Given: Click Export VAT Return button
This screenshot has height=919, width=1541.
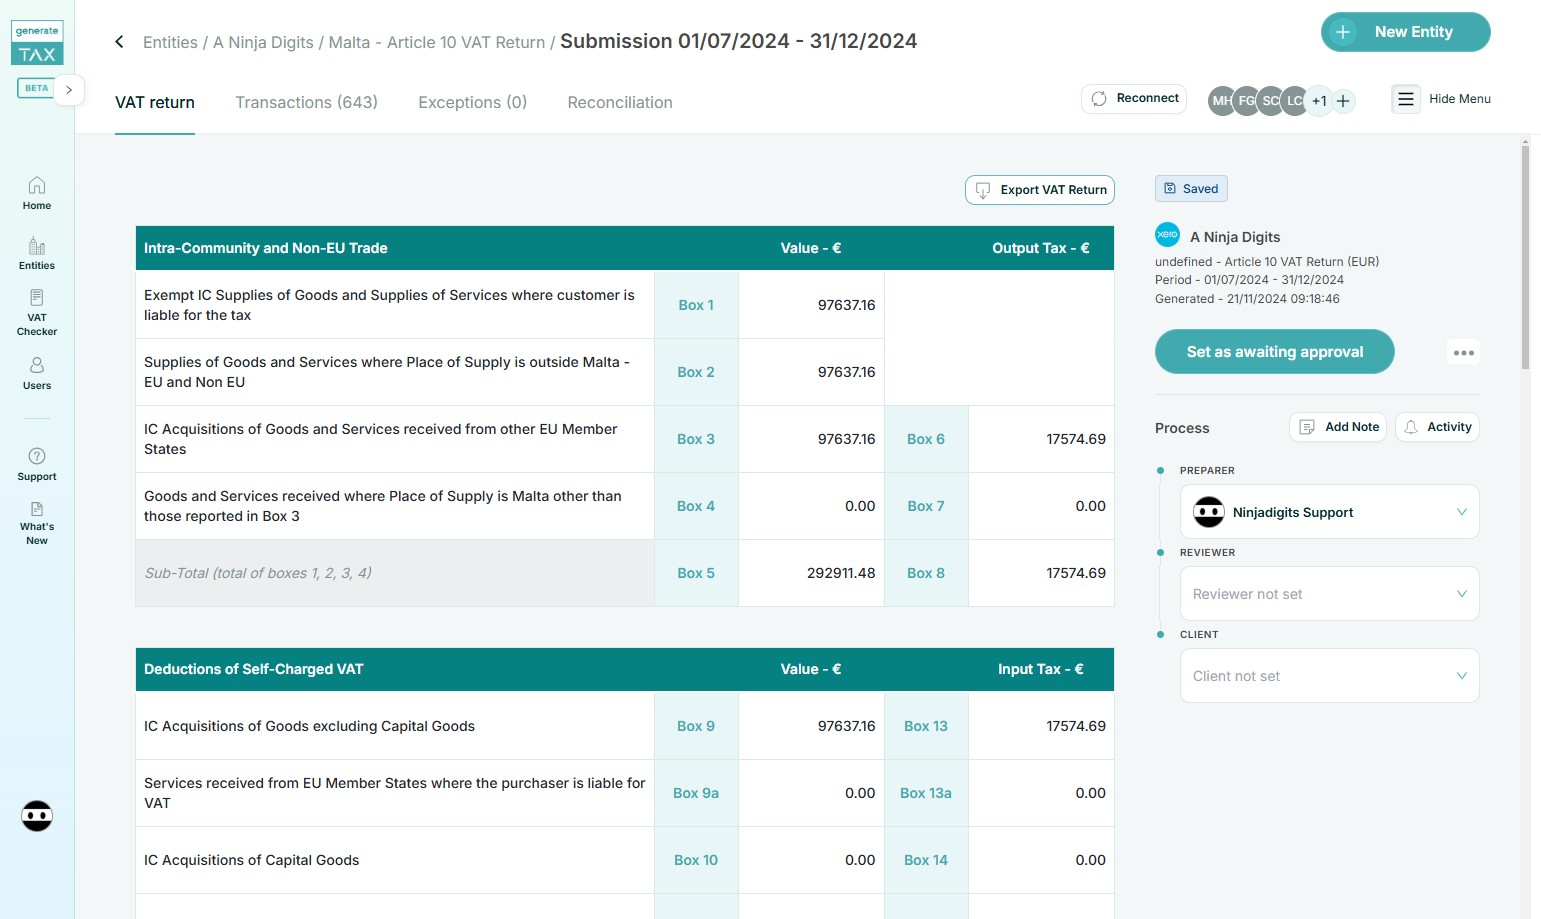Looking at the screenshot, I should pyautogui.click(x=1039, y=190).
